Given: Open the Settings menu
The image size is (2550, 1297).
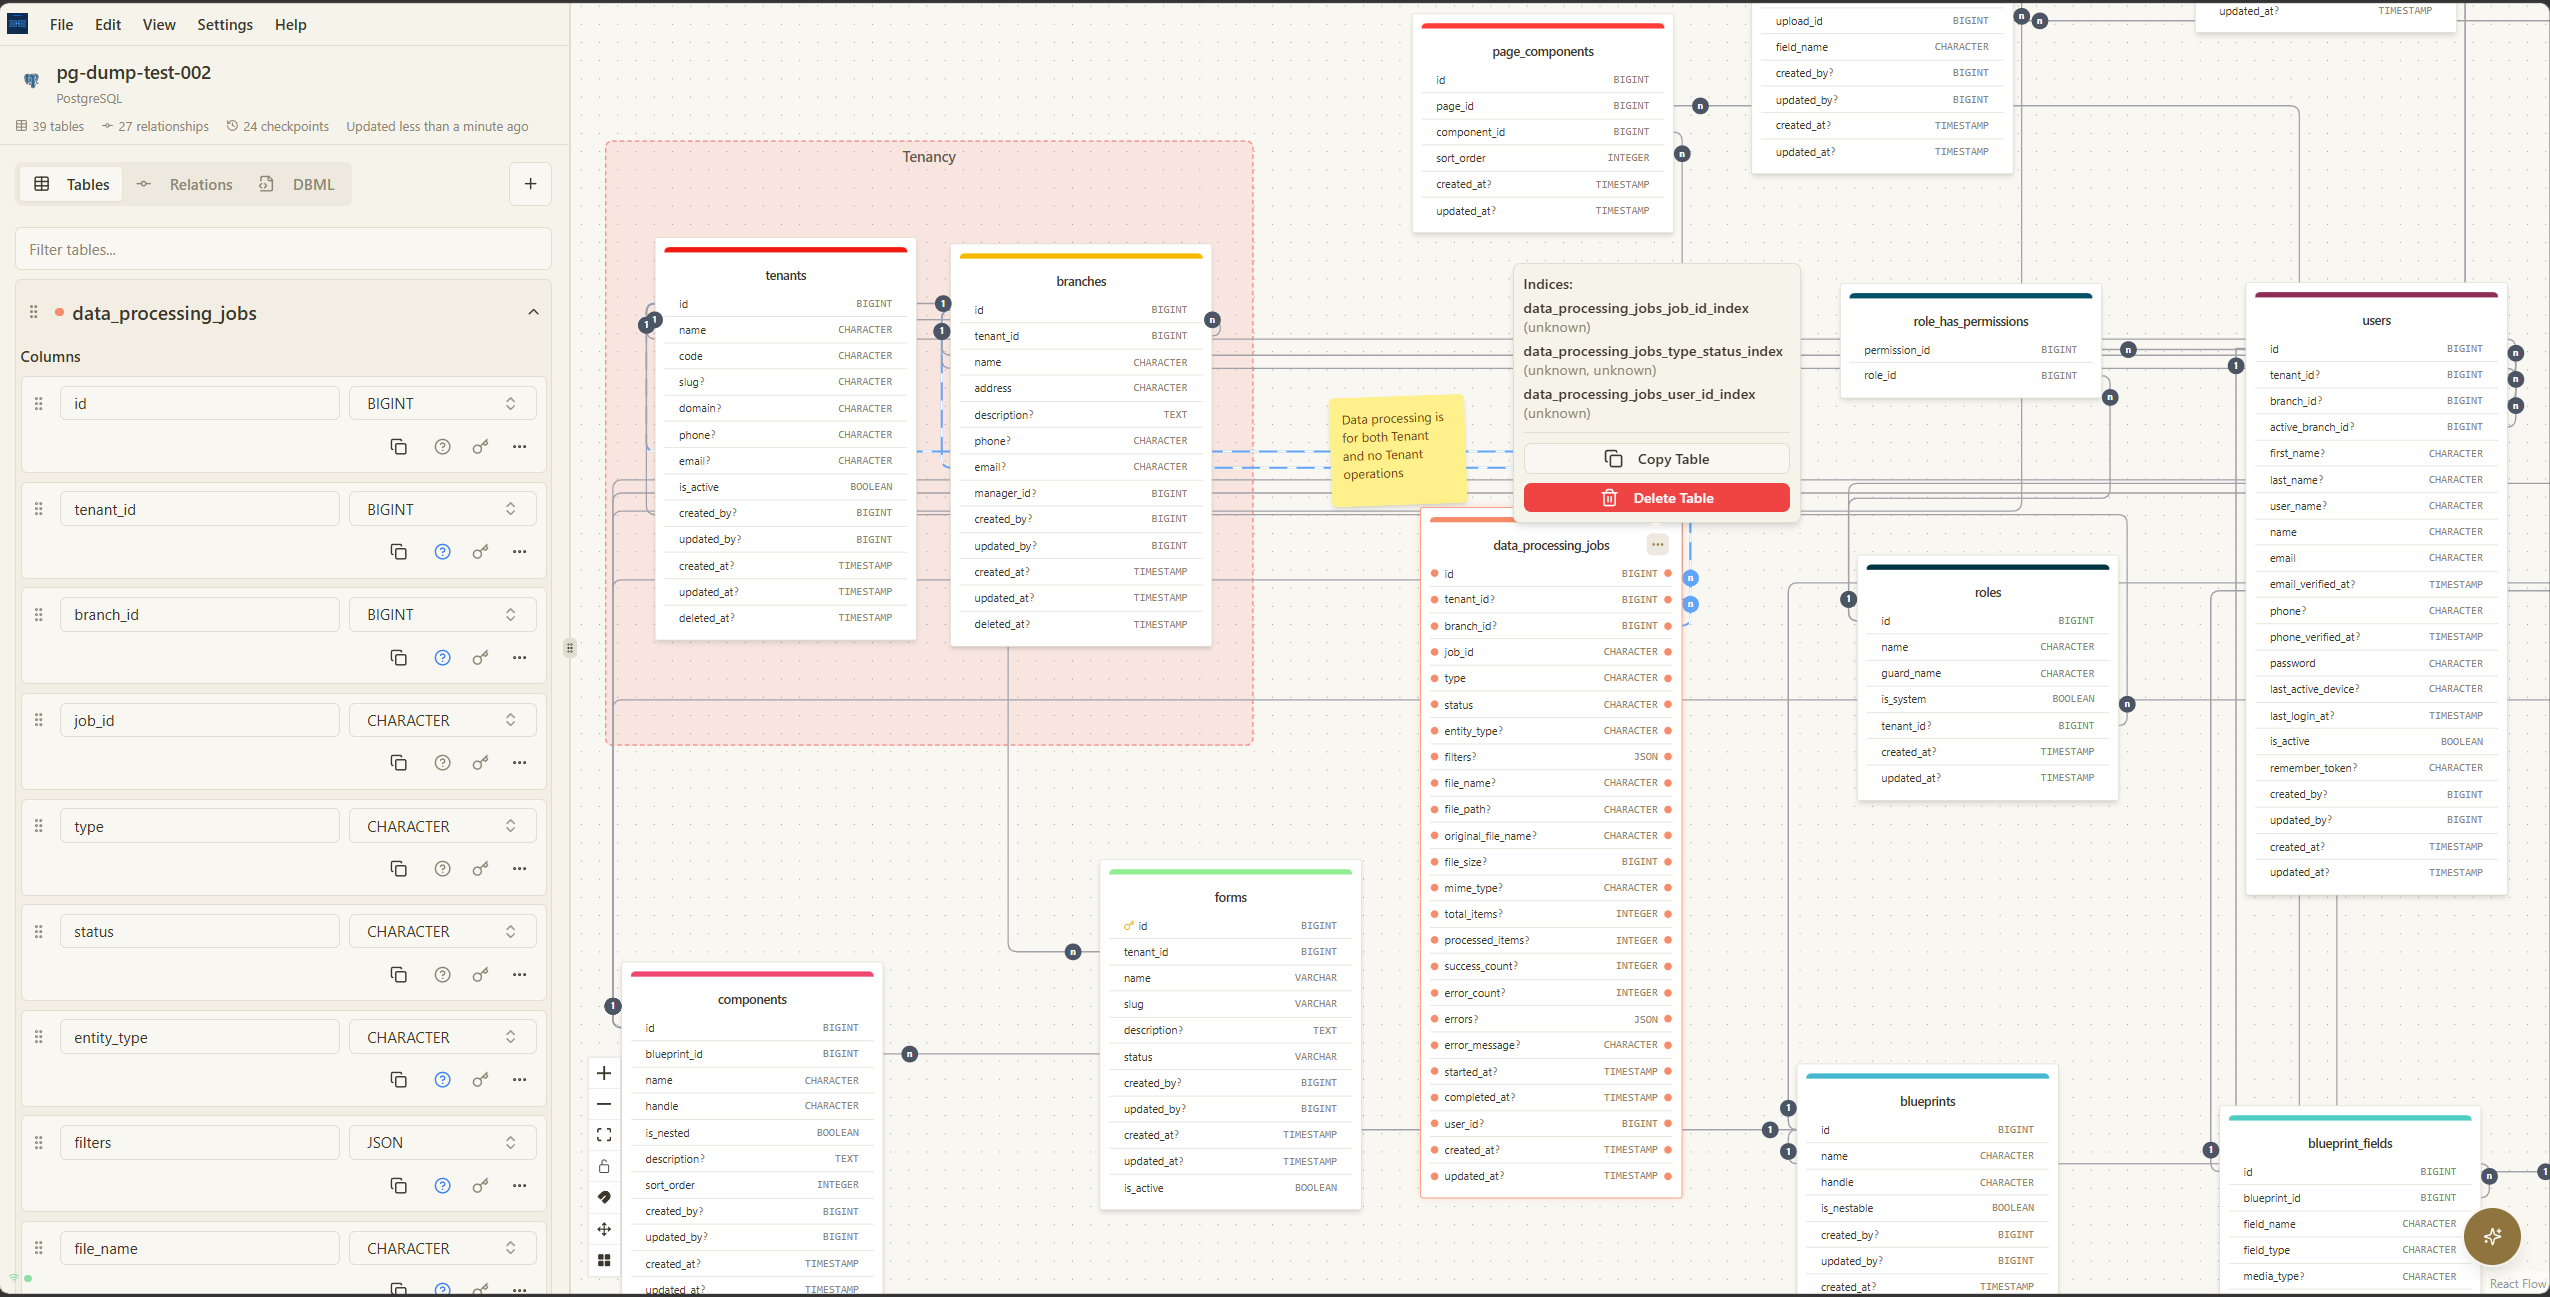Looking at the screenshot, I should click(225, 24).
